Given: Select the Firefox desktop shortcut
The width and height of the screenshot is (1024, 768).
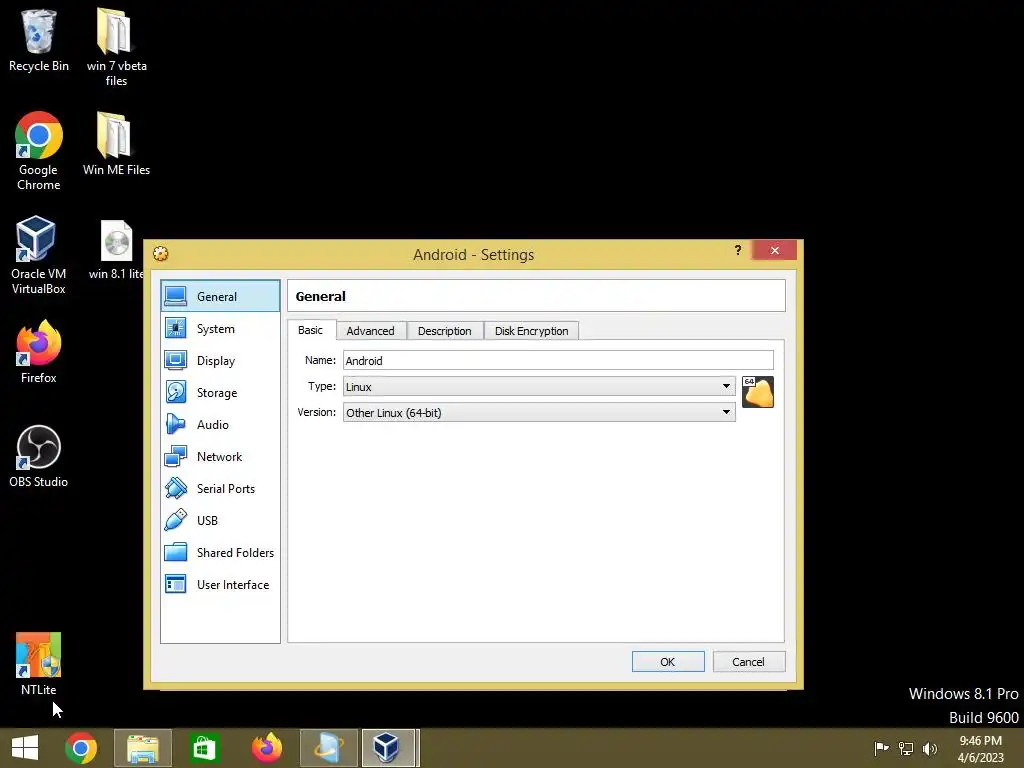Looking at the screenshot, I should tap(39, 351).
